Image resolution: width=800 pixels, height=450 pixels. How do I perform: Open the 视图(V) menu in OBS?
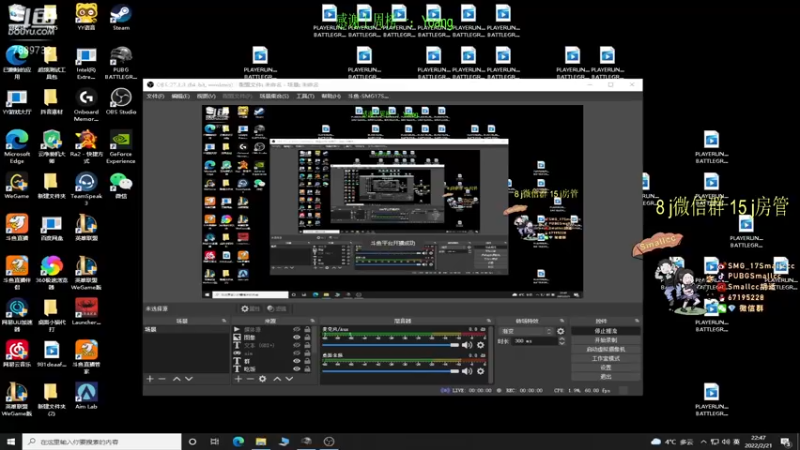206,96
